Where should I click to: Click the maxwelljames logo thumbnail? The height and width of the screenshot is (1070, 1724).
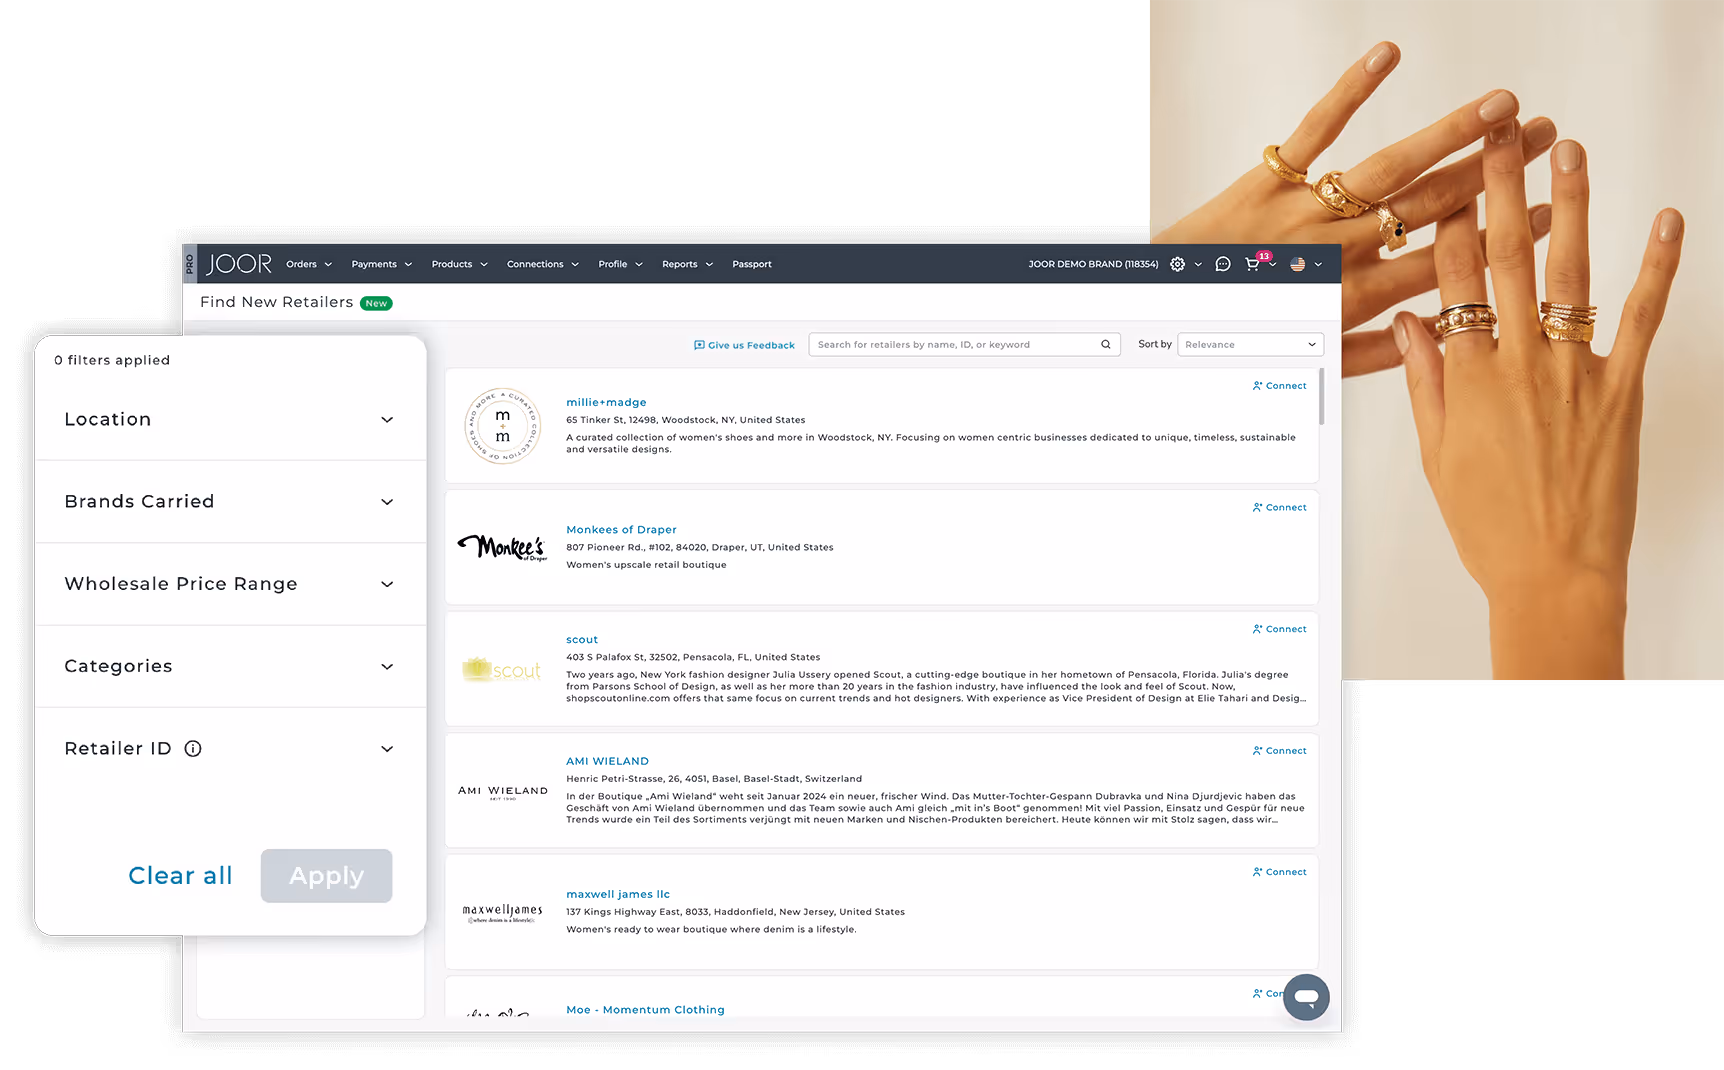(x=503, y=913)
